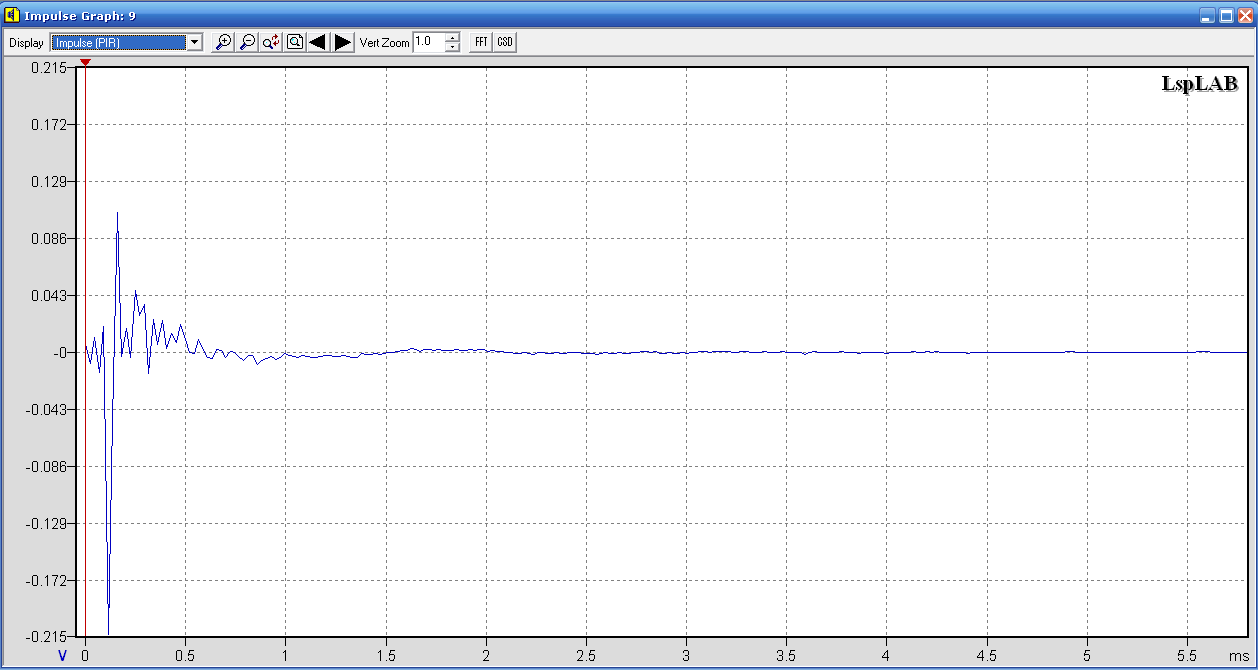Click the Impulse Graph window icon in the title bar
This screenshot has width=1258, height=670.
tap(12, 15)
